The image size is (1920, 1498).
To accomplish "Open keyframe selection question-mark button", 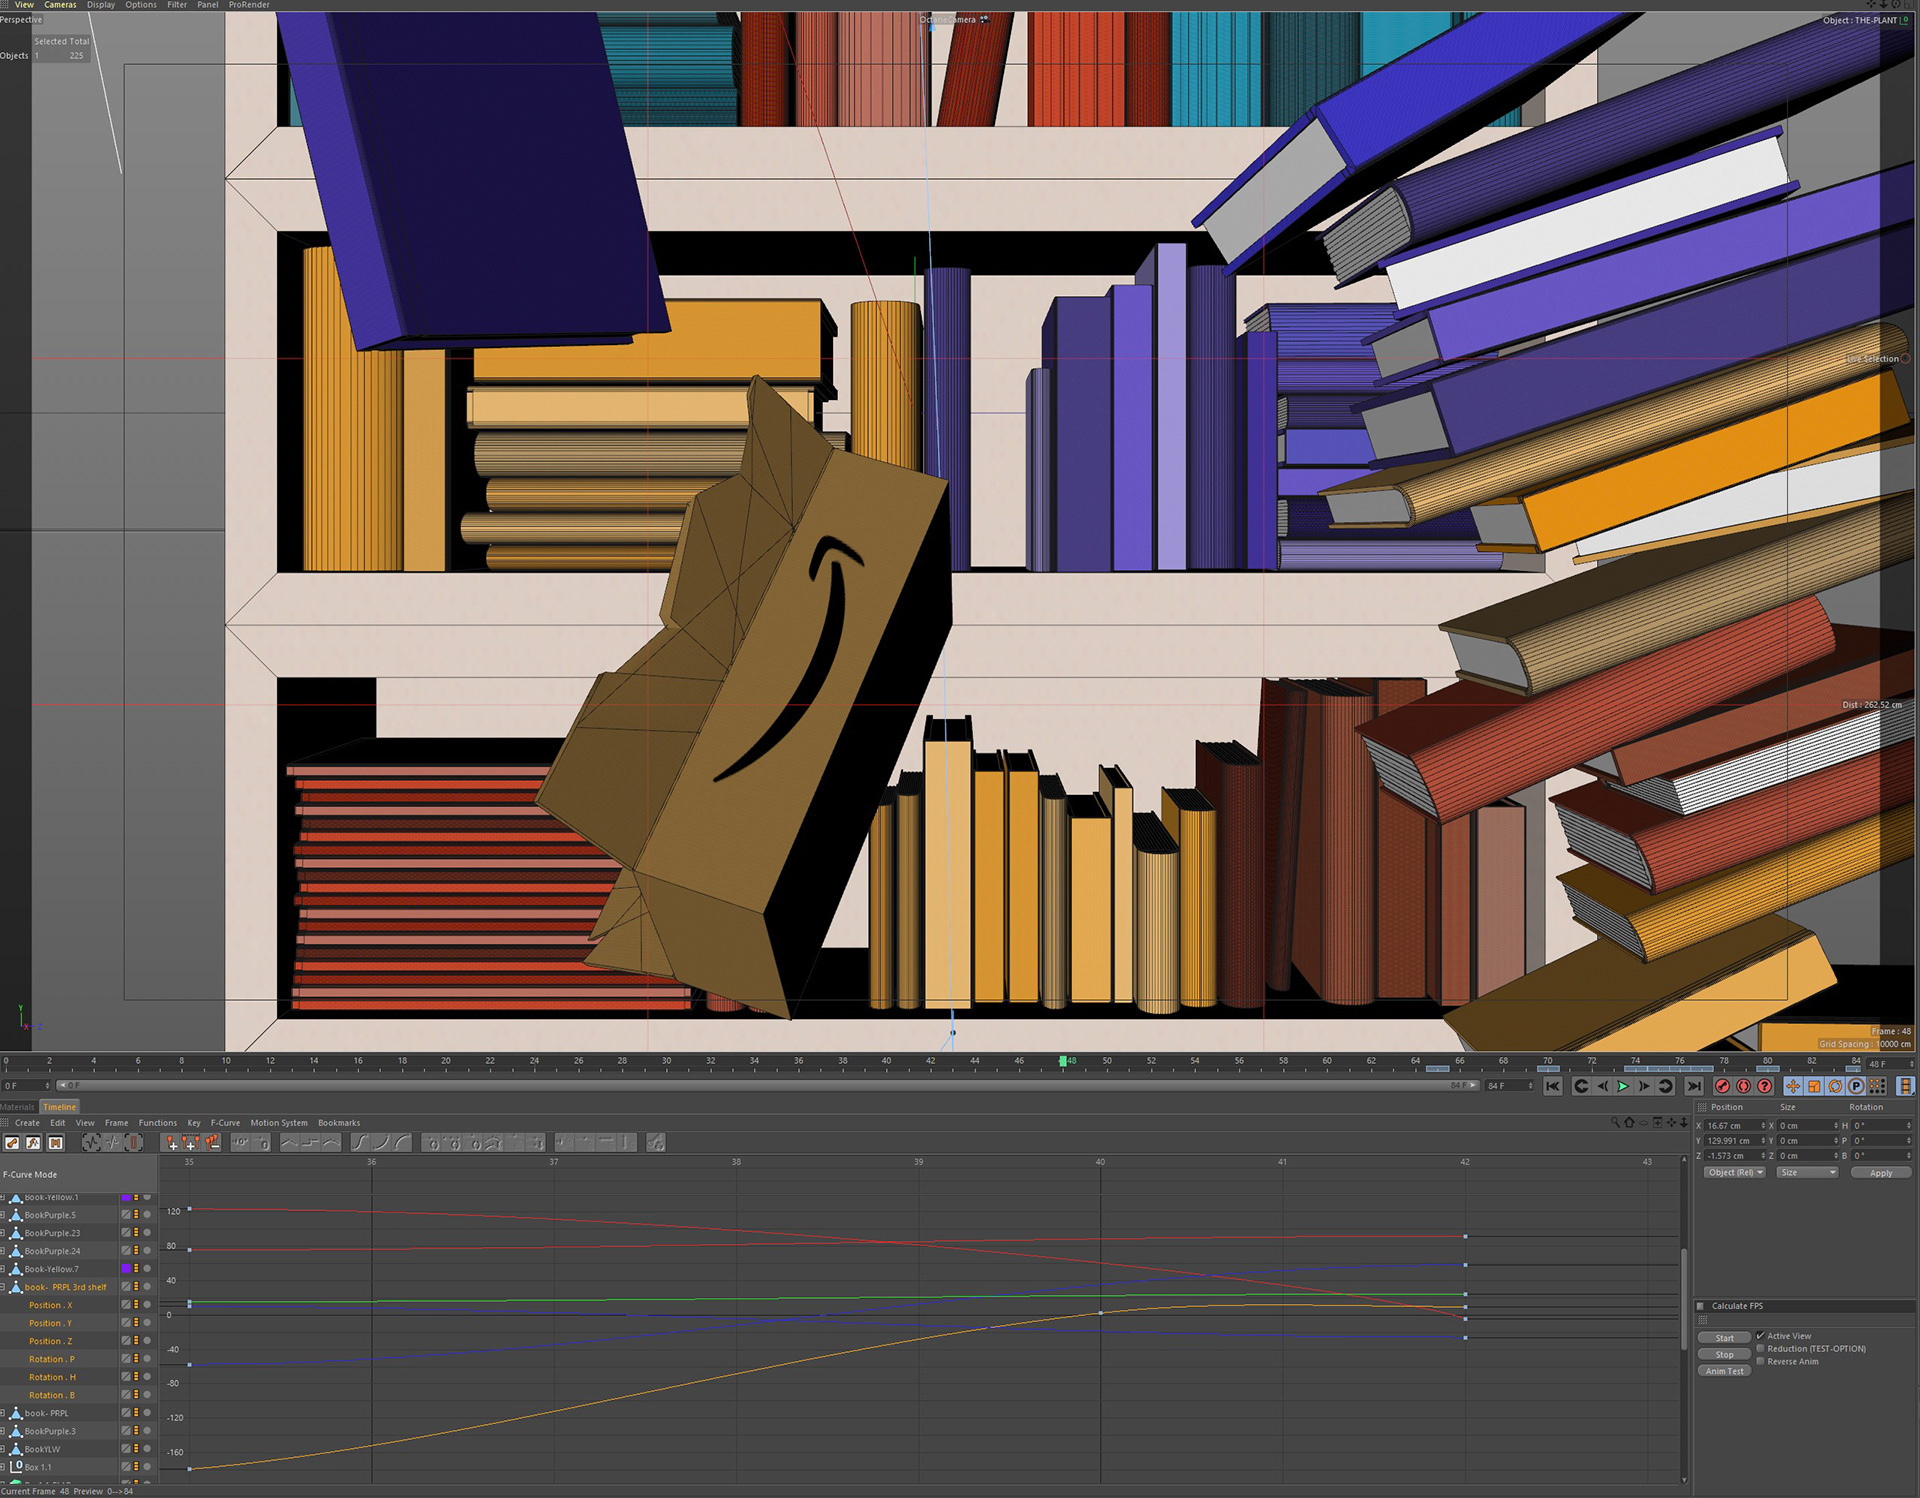I will tap(1764, 1086).
